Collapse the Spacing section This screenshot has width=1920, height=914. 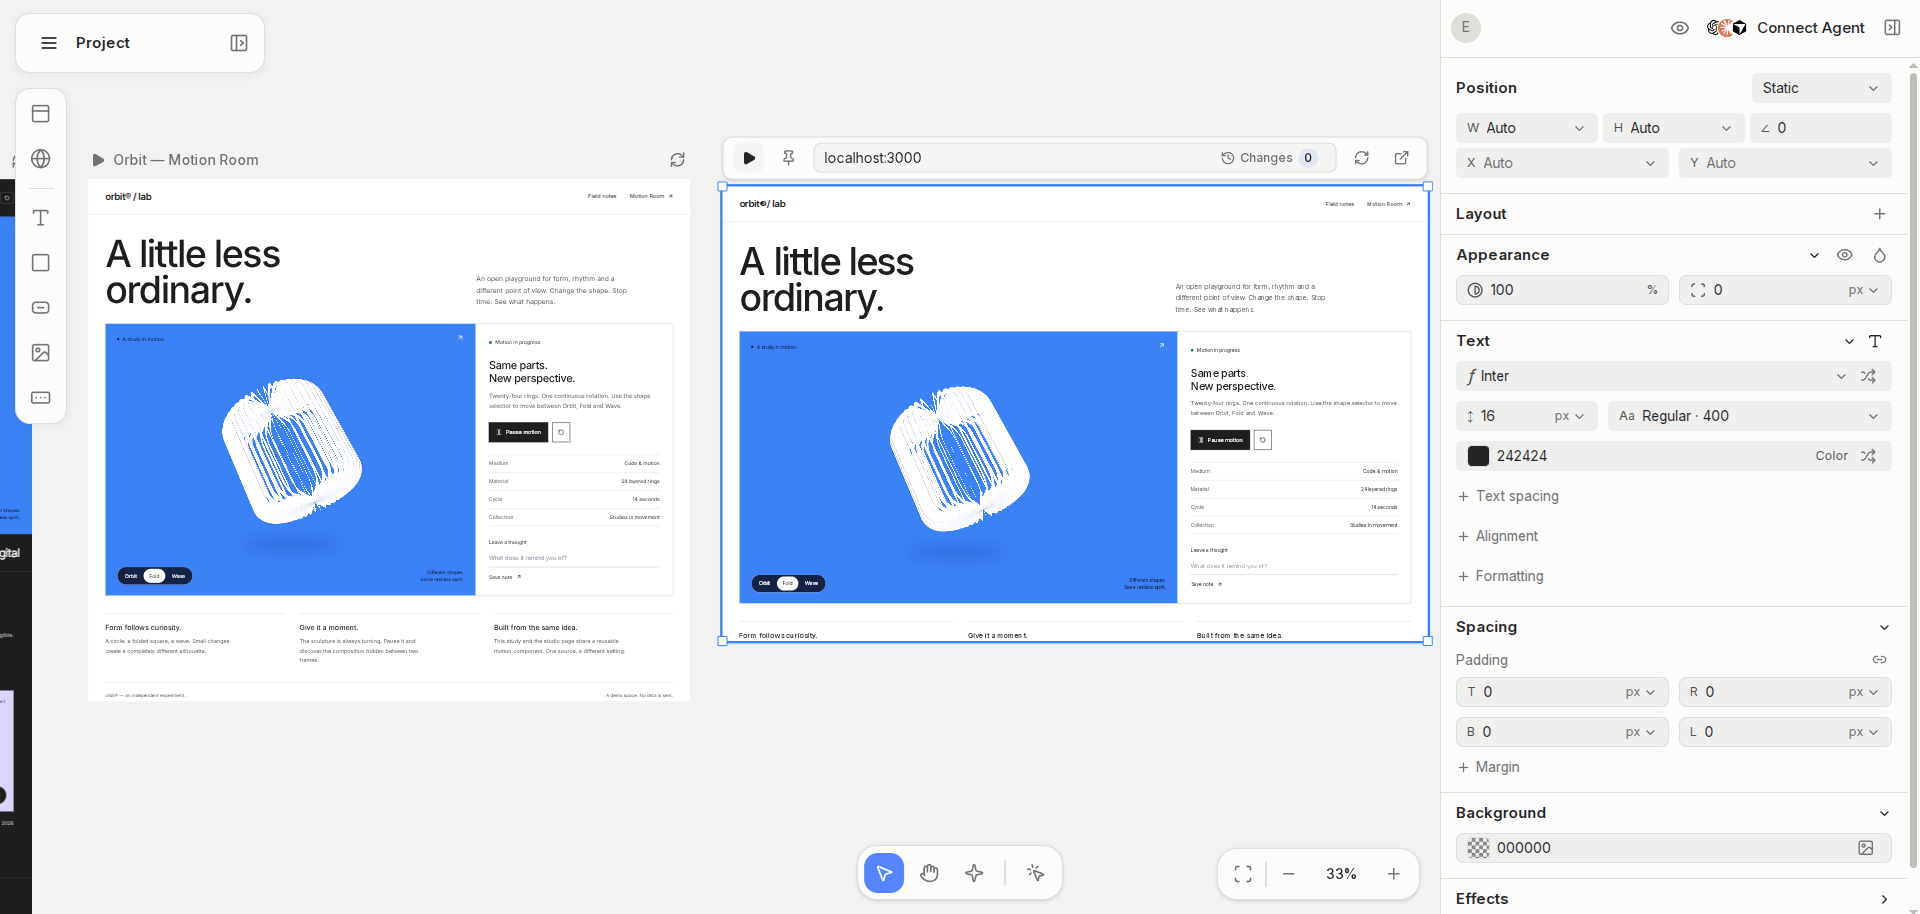coord(1884,627)
